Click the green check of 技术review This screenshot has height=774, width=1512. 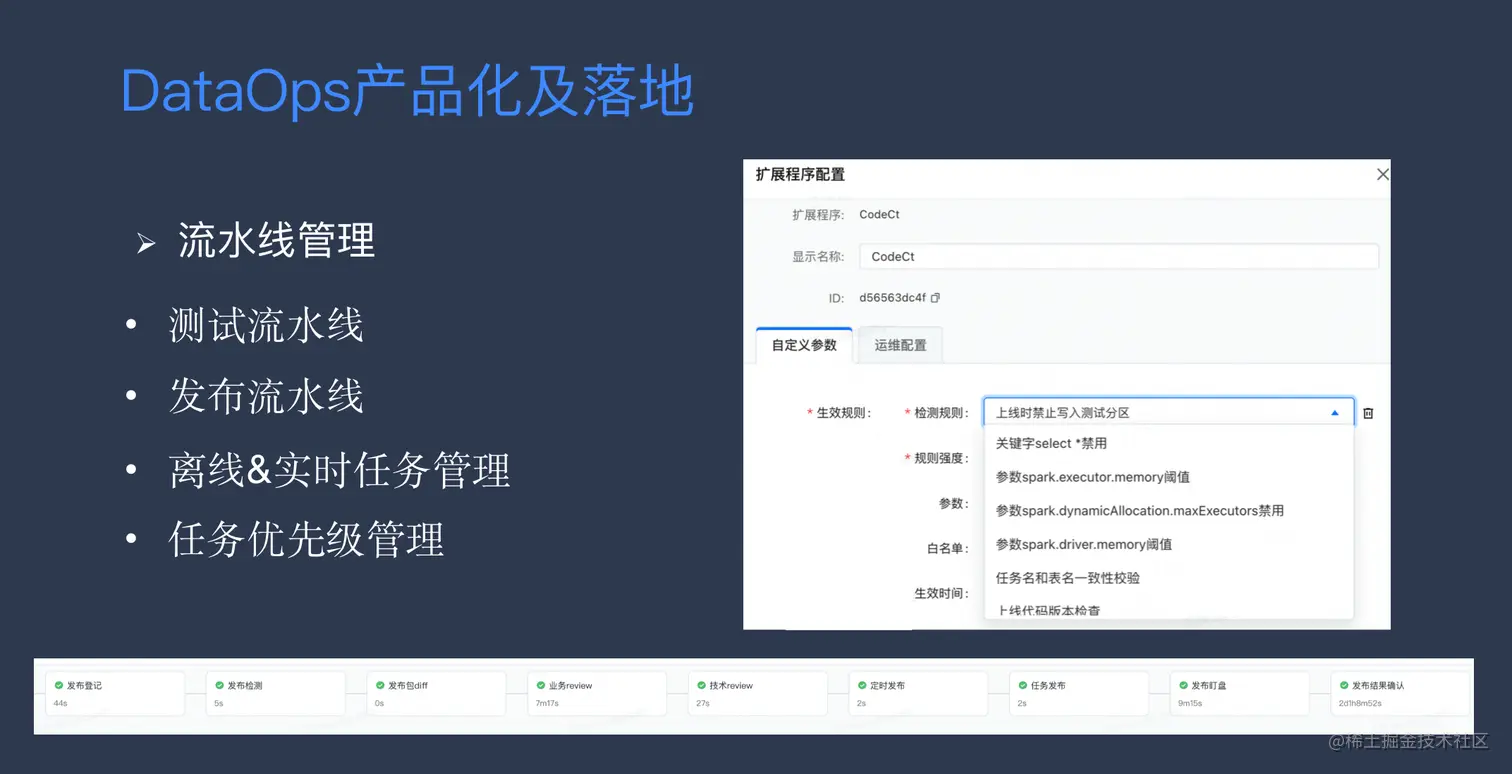702,685
